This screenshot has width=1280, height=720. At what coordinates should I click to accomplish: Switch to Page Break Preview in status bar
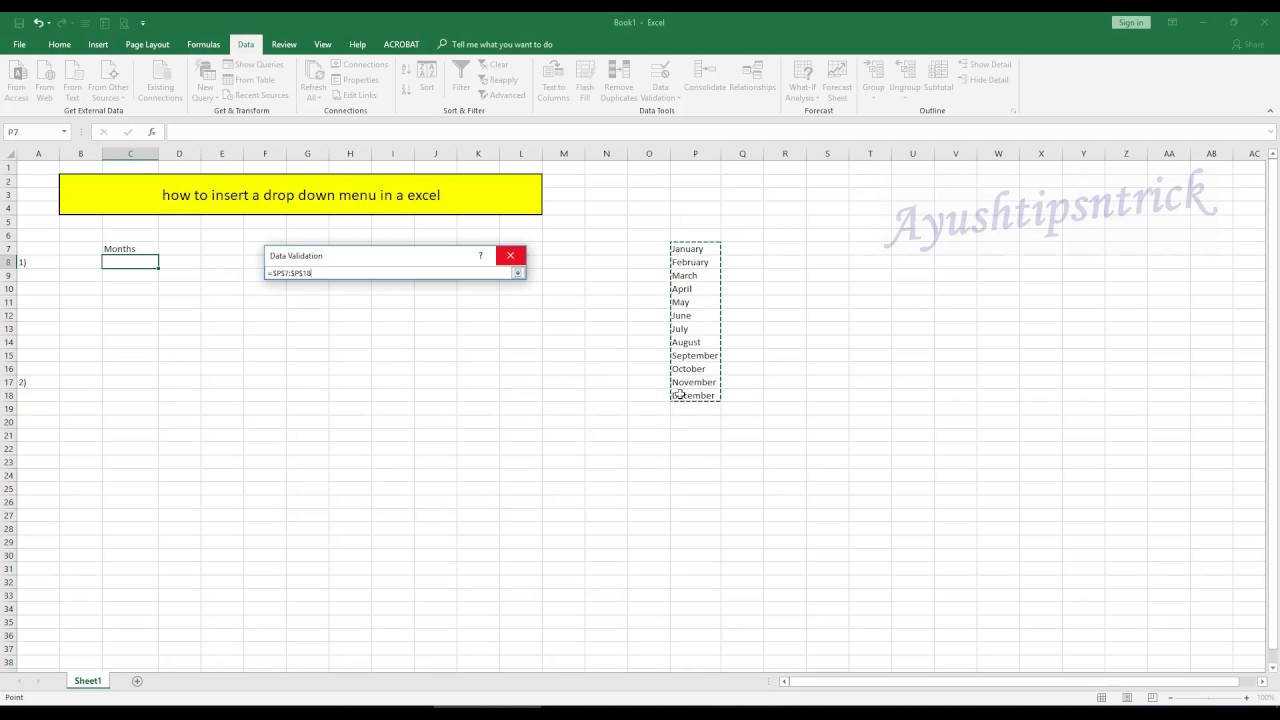tap(1152, 697)
